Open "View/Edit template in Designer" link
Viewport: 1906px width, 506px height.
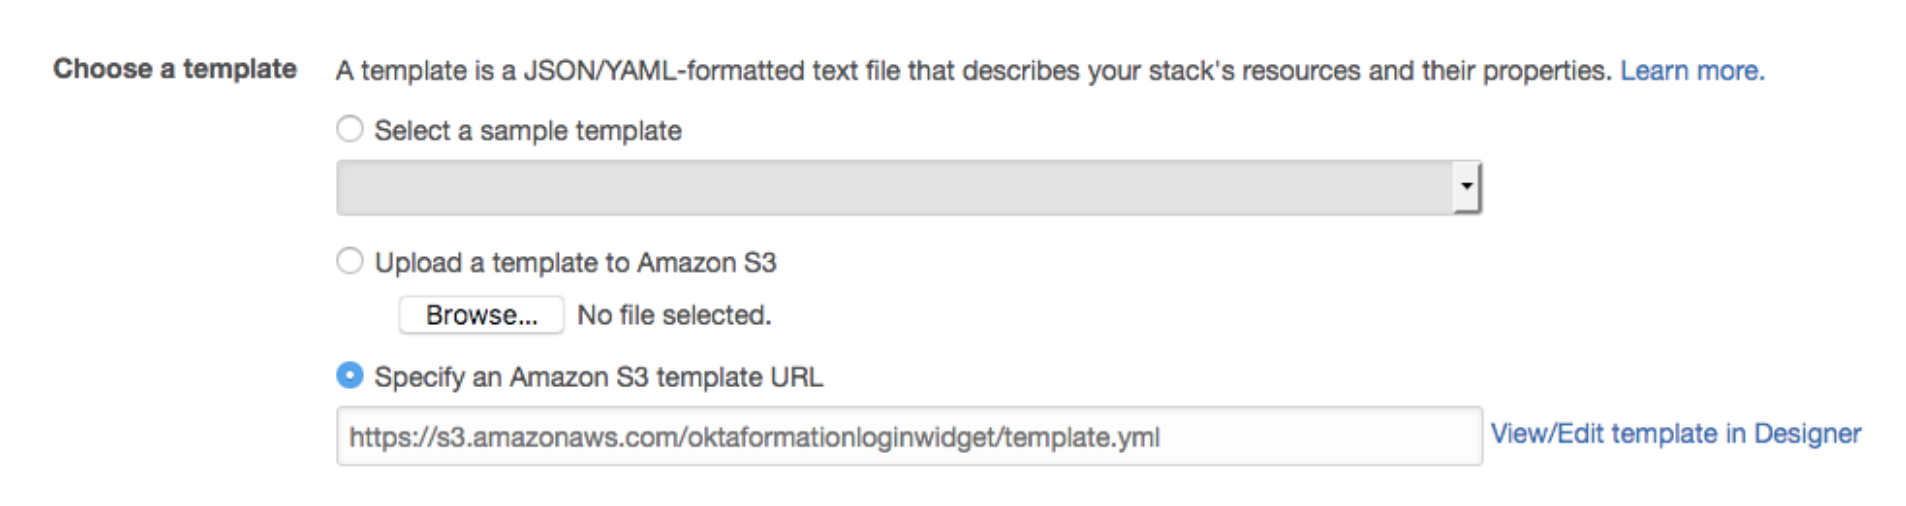click(x=1675, y=433)
